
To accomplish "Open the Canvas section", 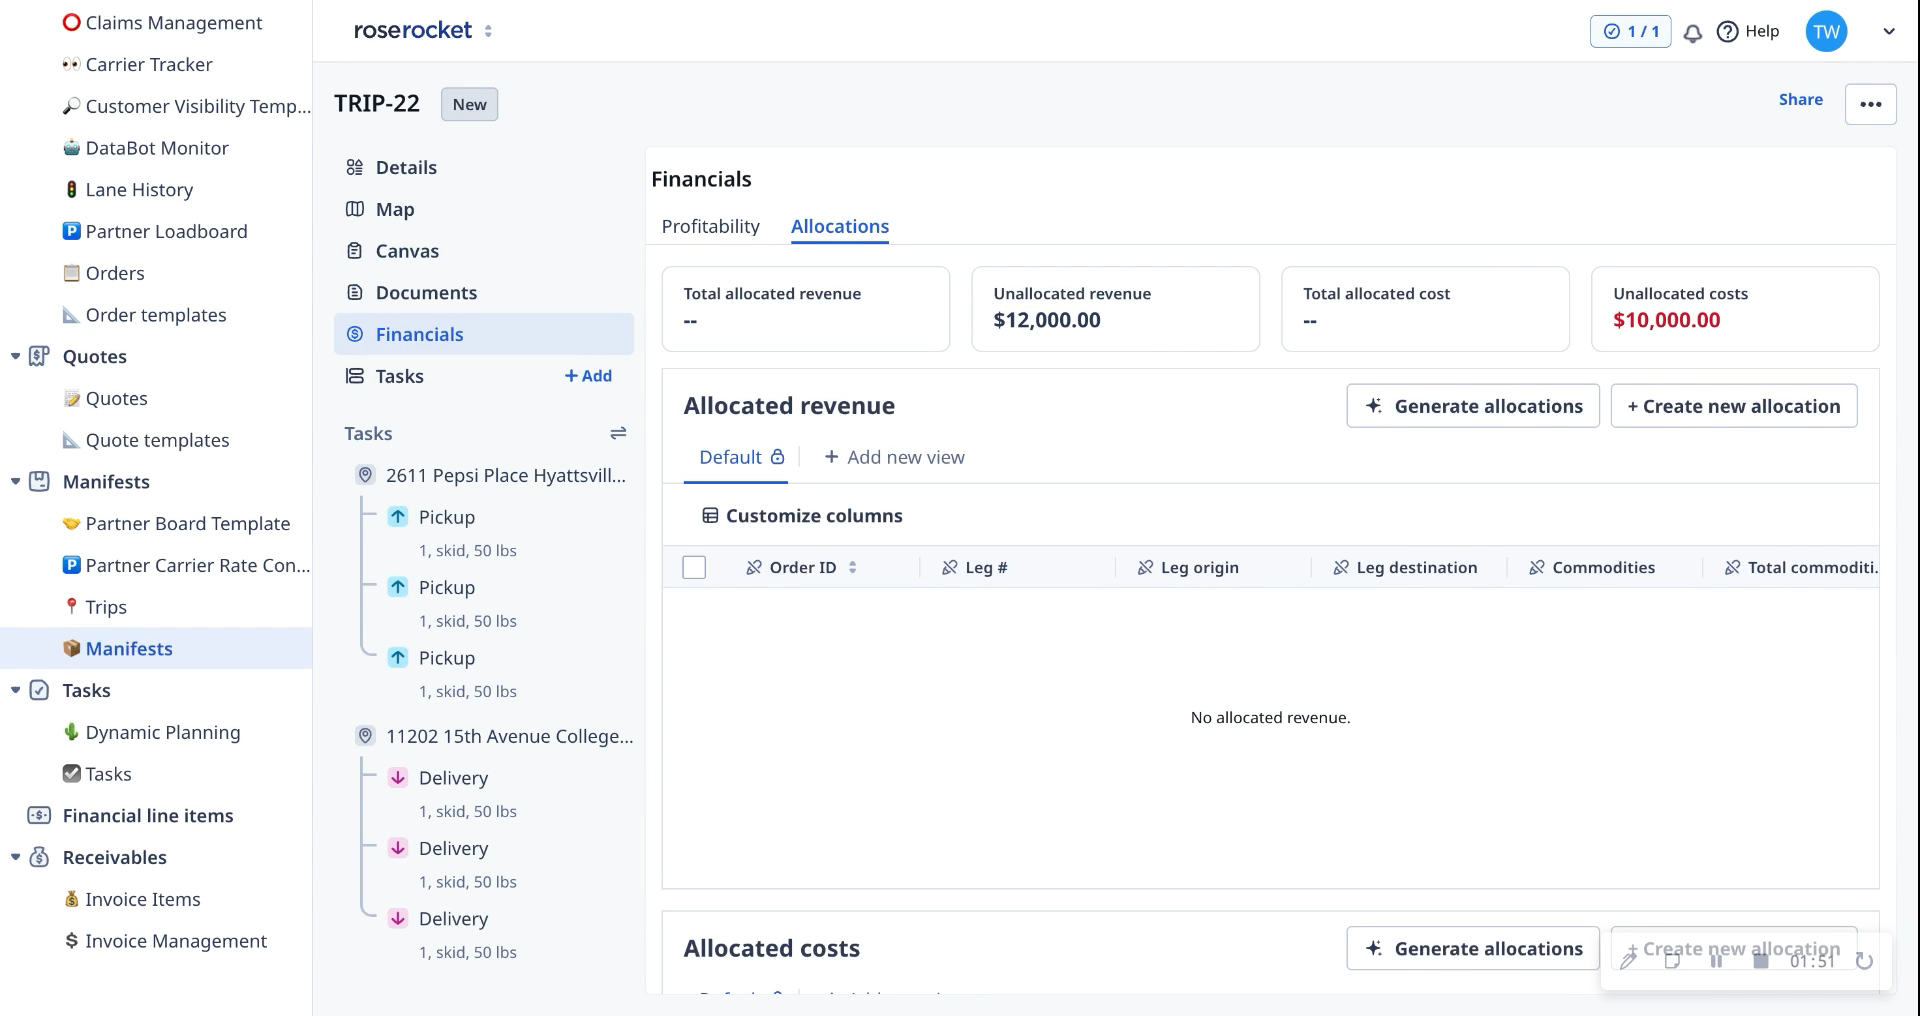I will point(484,251).
